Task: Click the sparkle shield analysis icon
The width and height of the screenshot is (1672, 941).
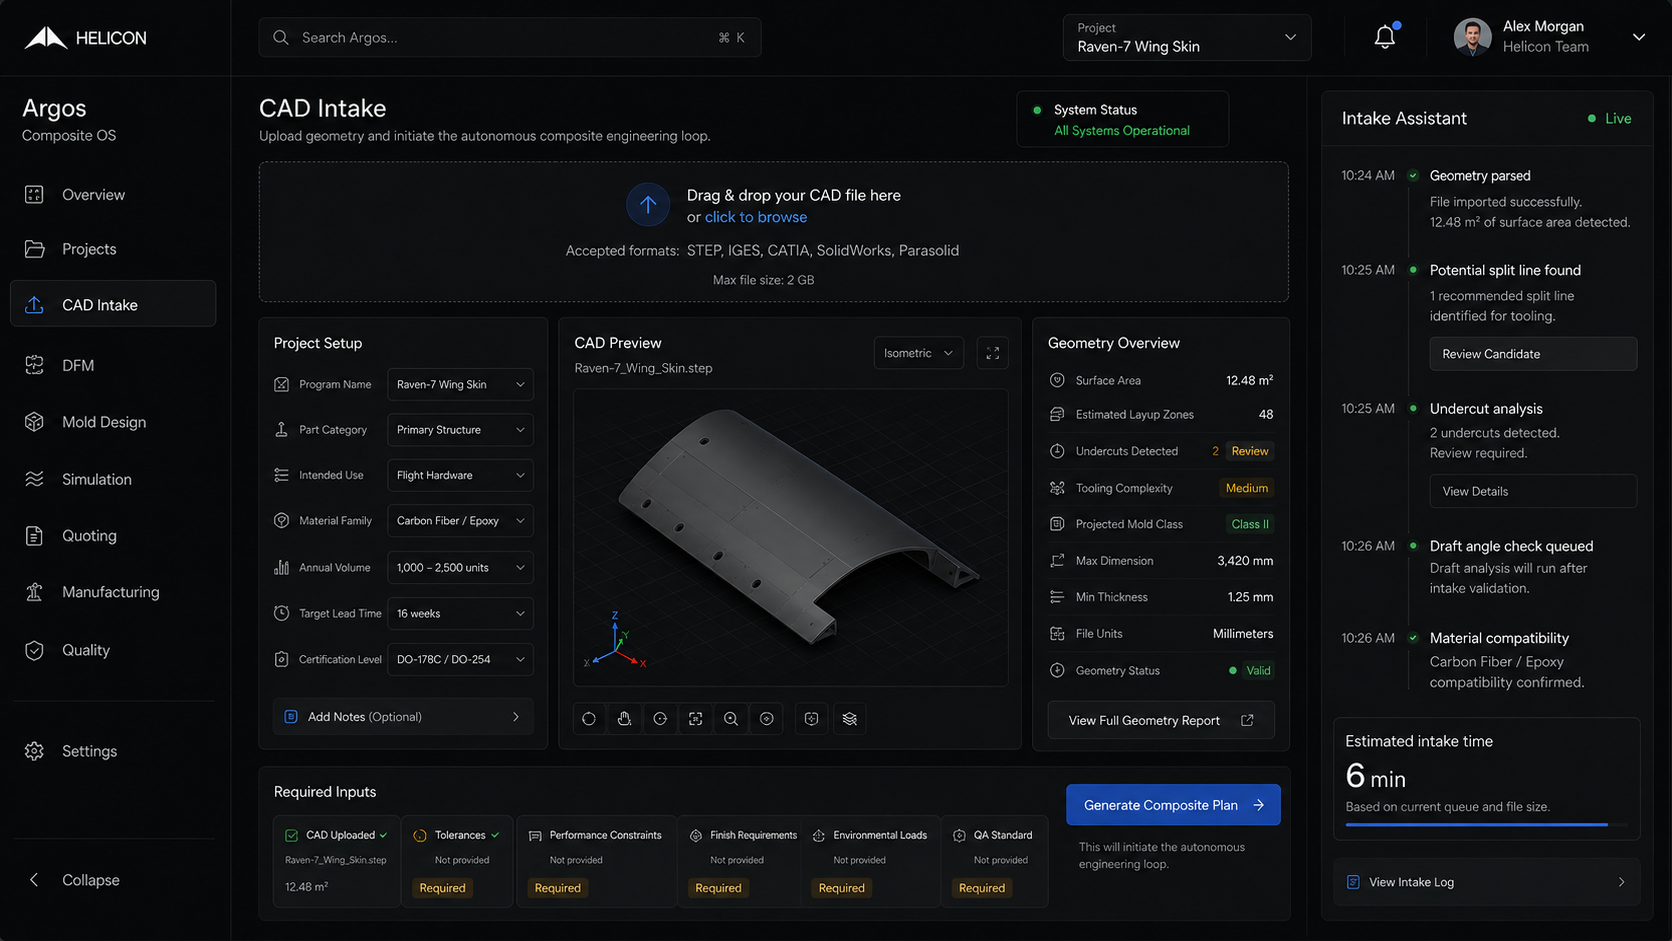Action: (812, 719)
